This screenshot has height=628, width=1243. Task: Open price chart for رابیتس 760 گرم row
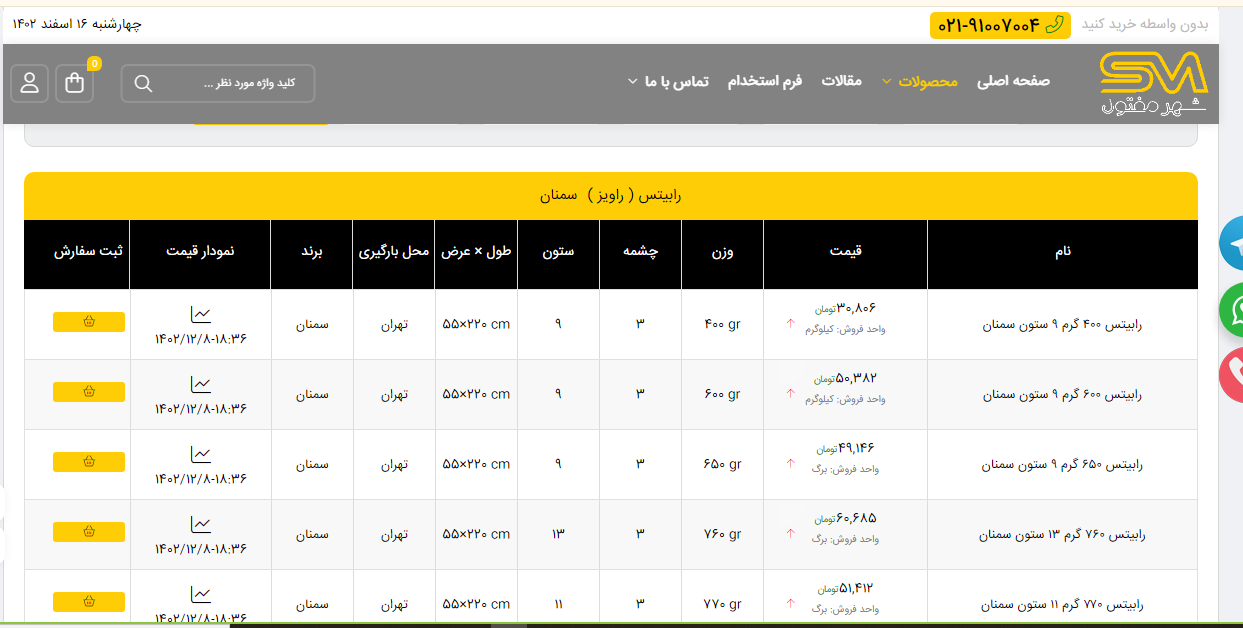[201, 524]
